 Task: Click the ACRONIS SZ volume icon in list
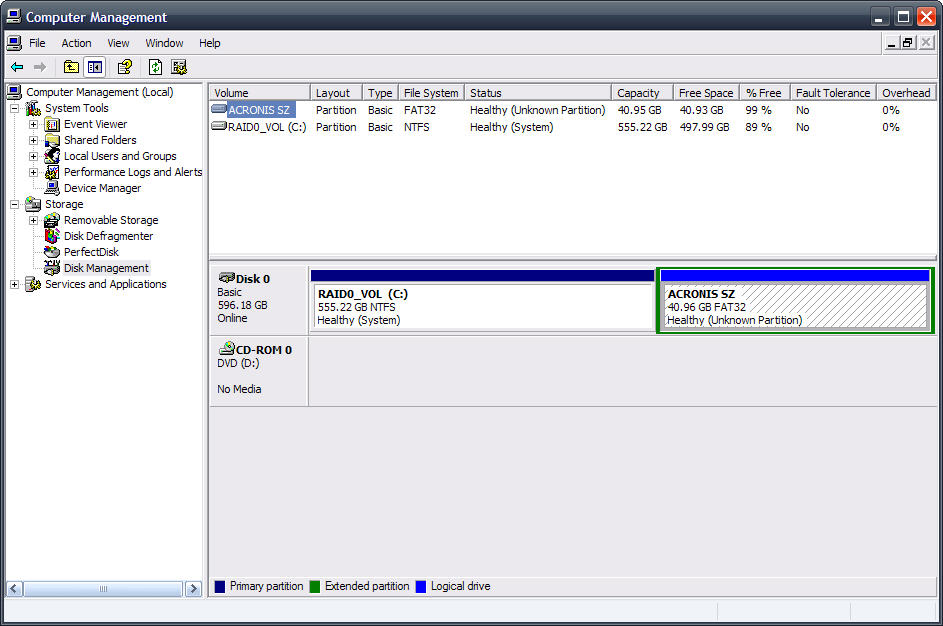tap(219, 109)
